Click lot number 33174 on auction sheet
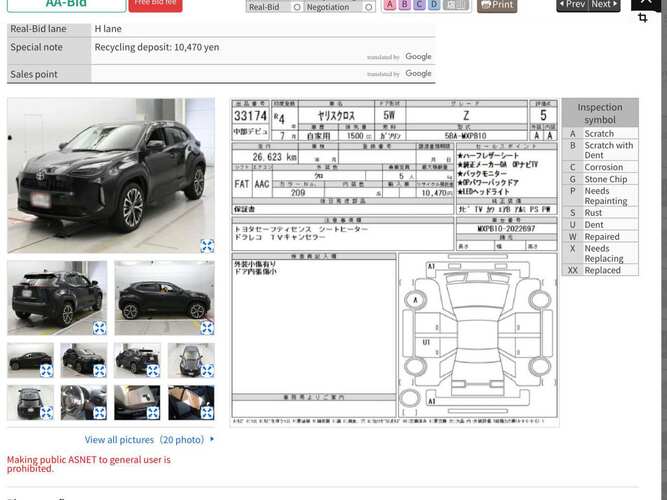The height and width of the screenshot is (500, 667). pyautogui.click(x=250, y=116)
